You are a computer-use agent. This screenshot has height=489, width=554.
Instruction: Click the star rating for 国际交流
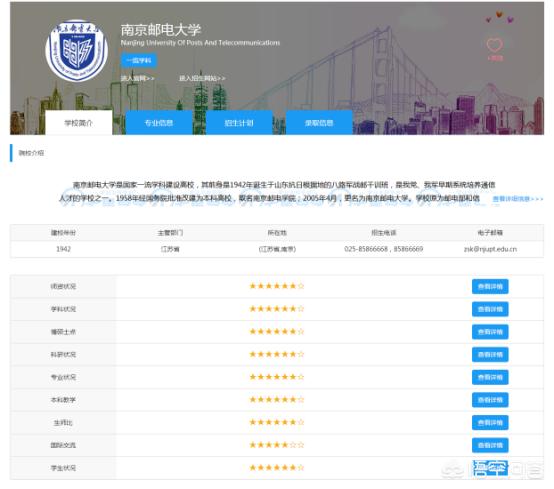click(x=277, y=445)
